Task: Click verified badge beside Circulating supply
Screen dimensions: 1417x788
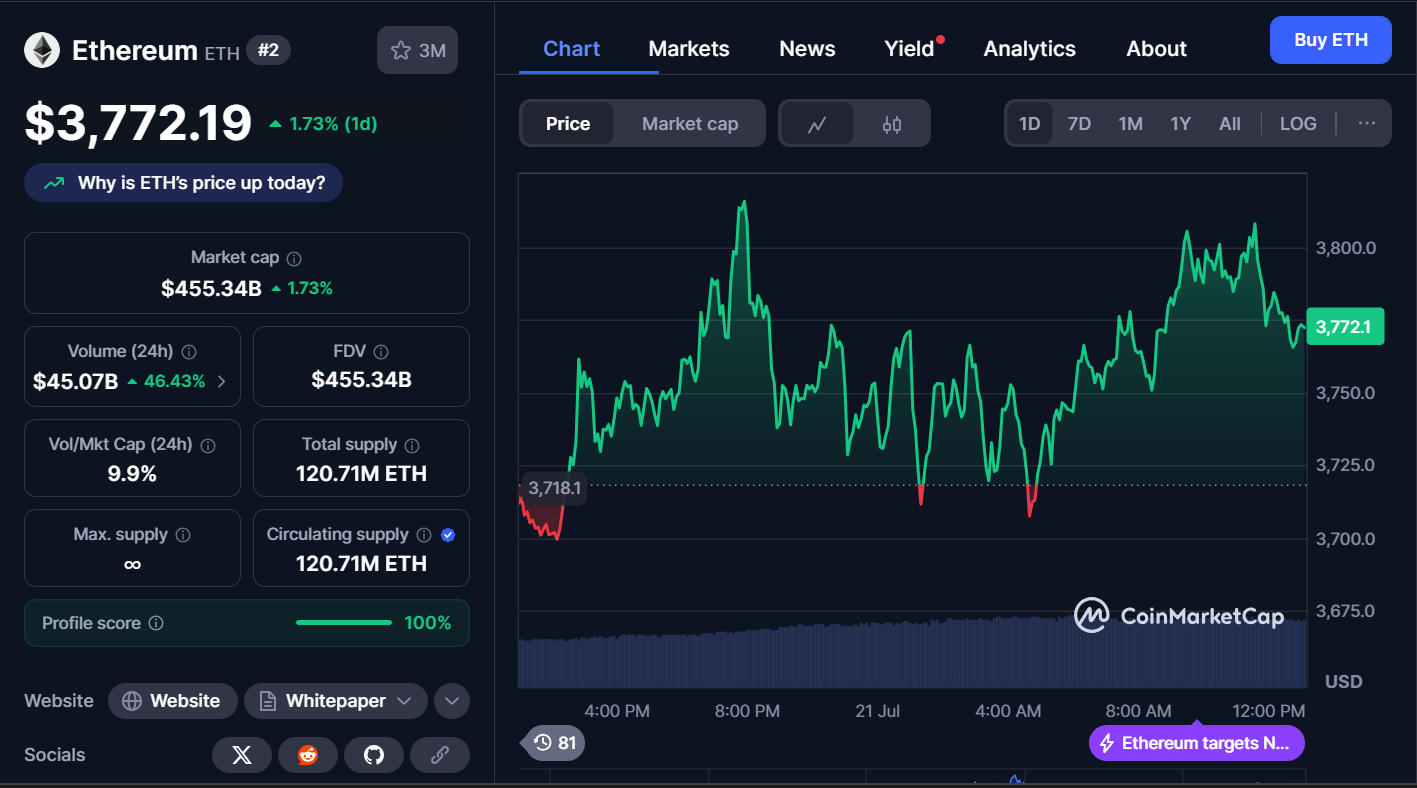Action: point(448,535)
